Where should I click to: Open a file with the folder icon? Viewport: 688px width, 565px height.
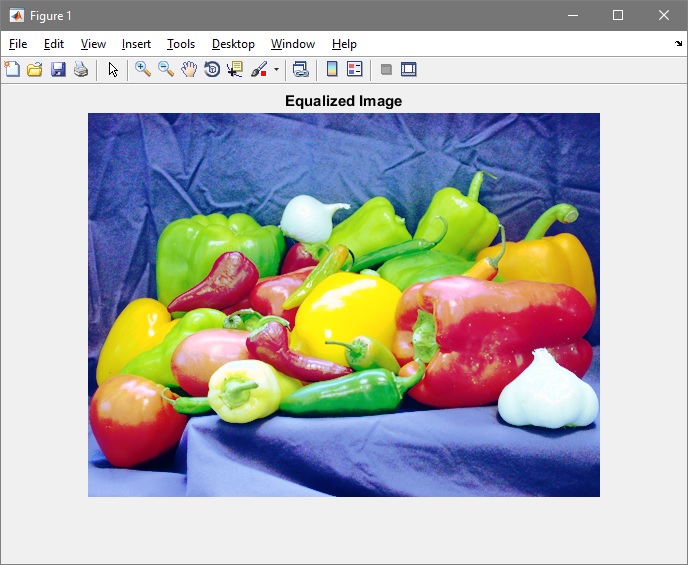[x=35, y=69]
